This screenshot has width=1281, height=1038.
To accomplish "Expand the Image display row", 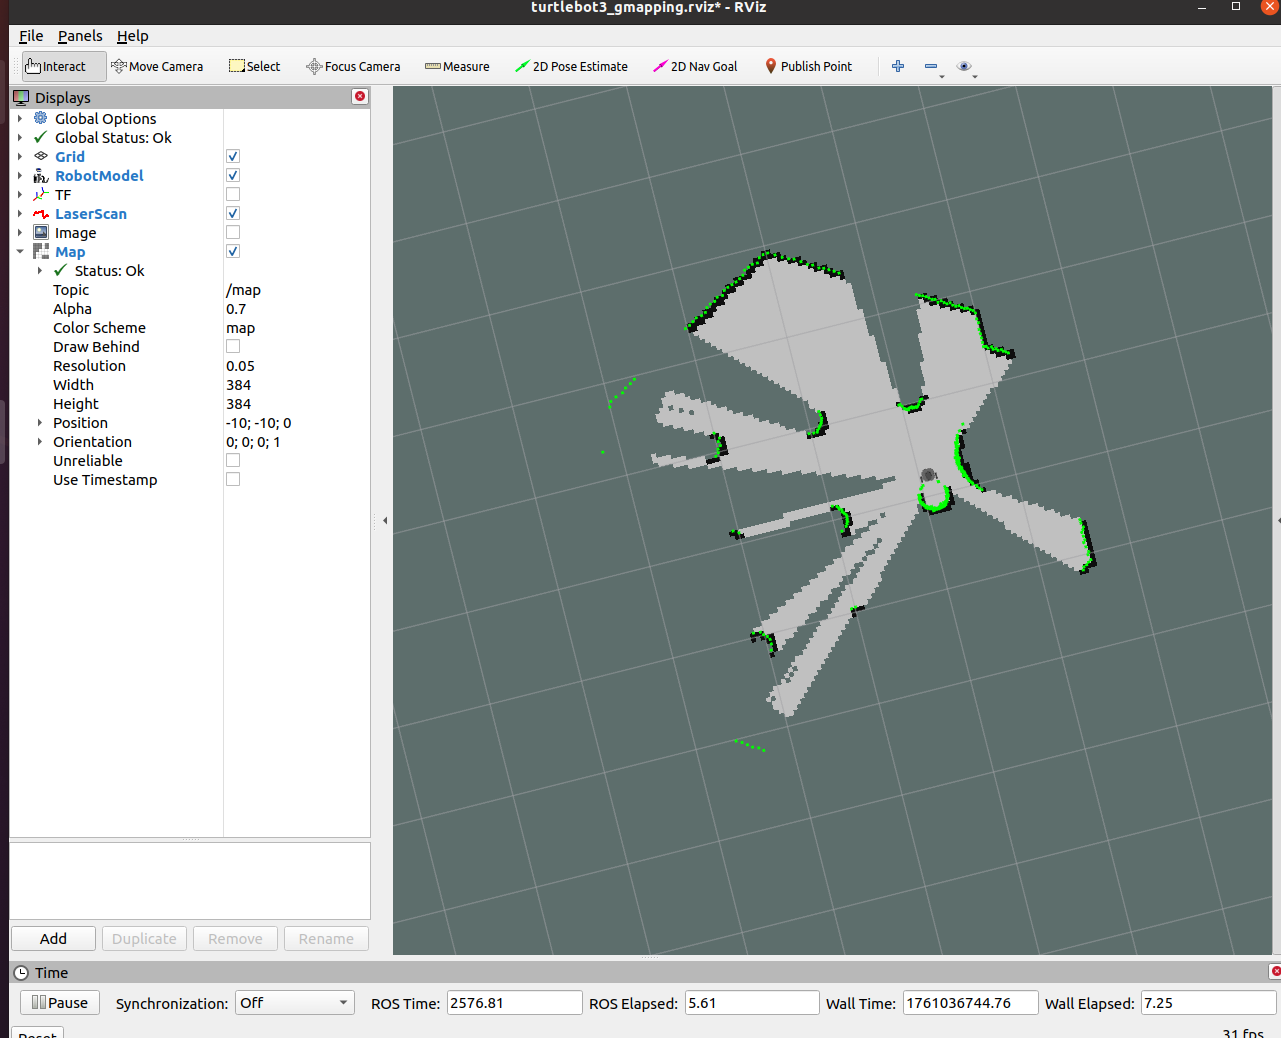I will click(20, 232).
